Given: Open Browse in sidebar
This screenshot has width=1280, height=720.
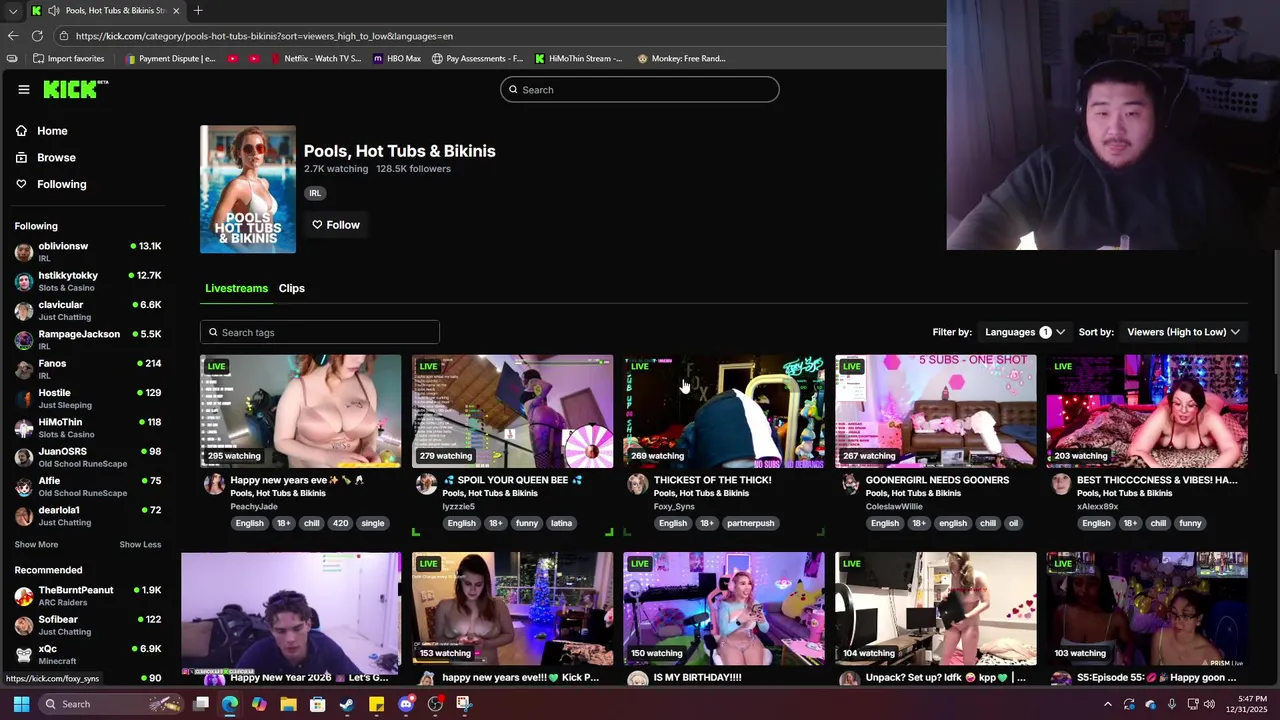Looking at the screenshot, I should pyautogui.click(x=56, y=157).
